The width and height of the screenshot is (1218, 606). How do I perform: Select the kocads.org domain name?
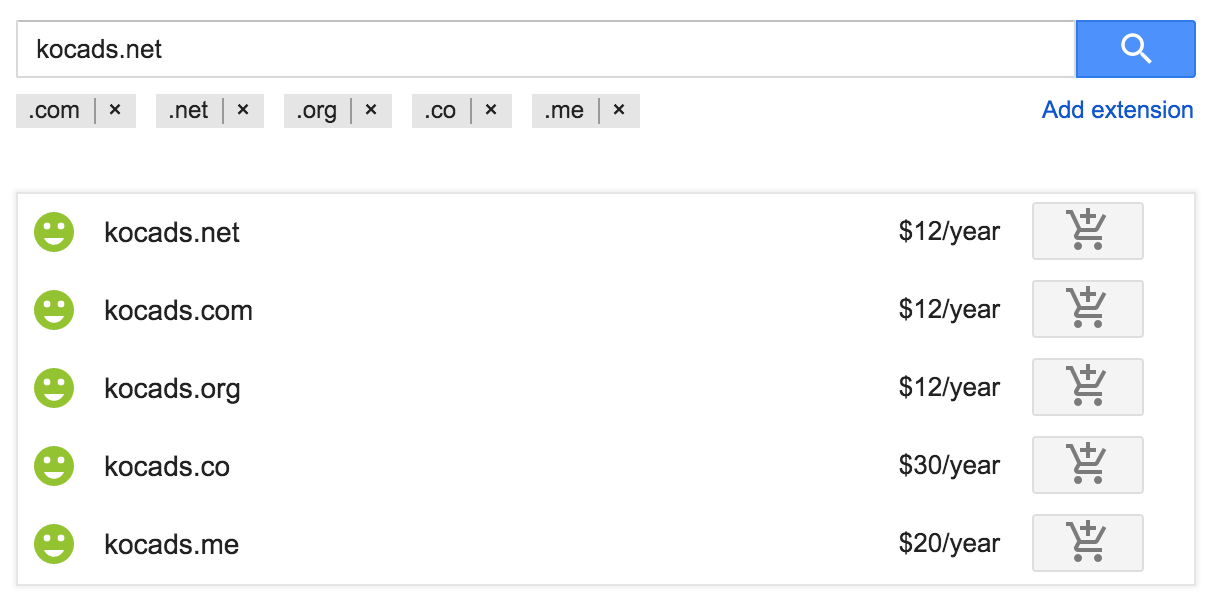[x=172, y=388]
